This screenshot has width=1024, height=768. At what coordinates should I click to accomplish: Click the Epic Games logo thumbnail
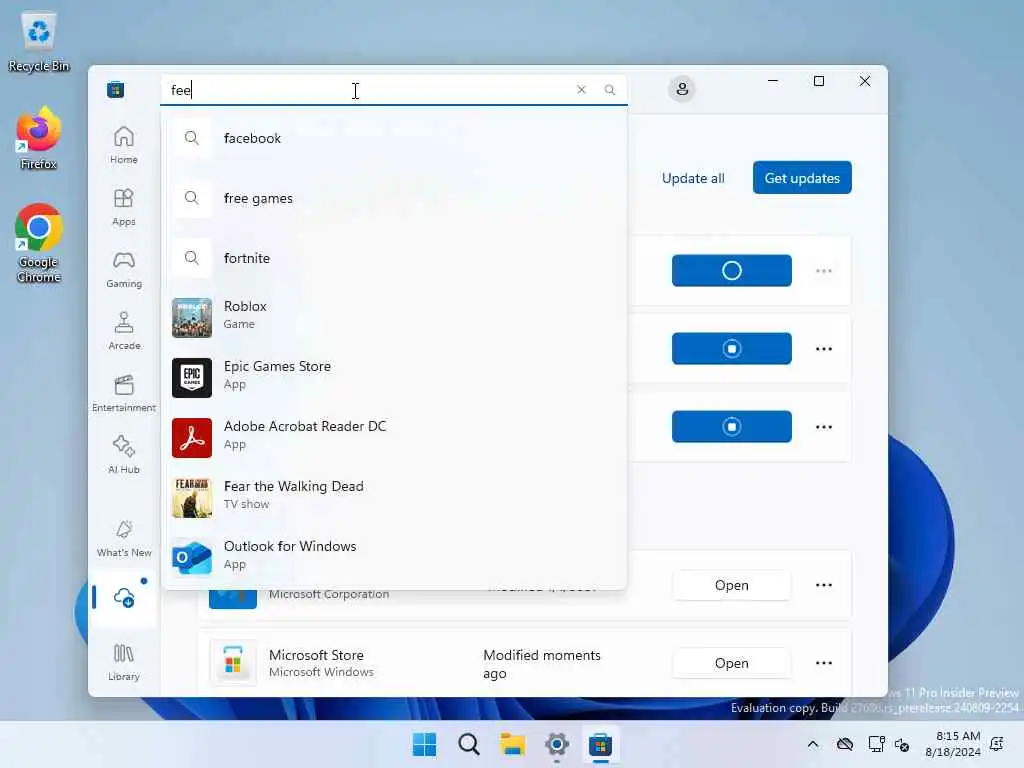(192, 377)
